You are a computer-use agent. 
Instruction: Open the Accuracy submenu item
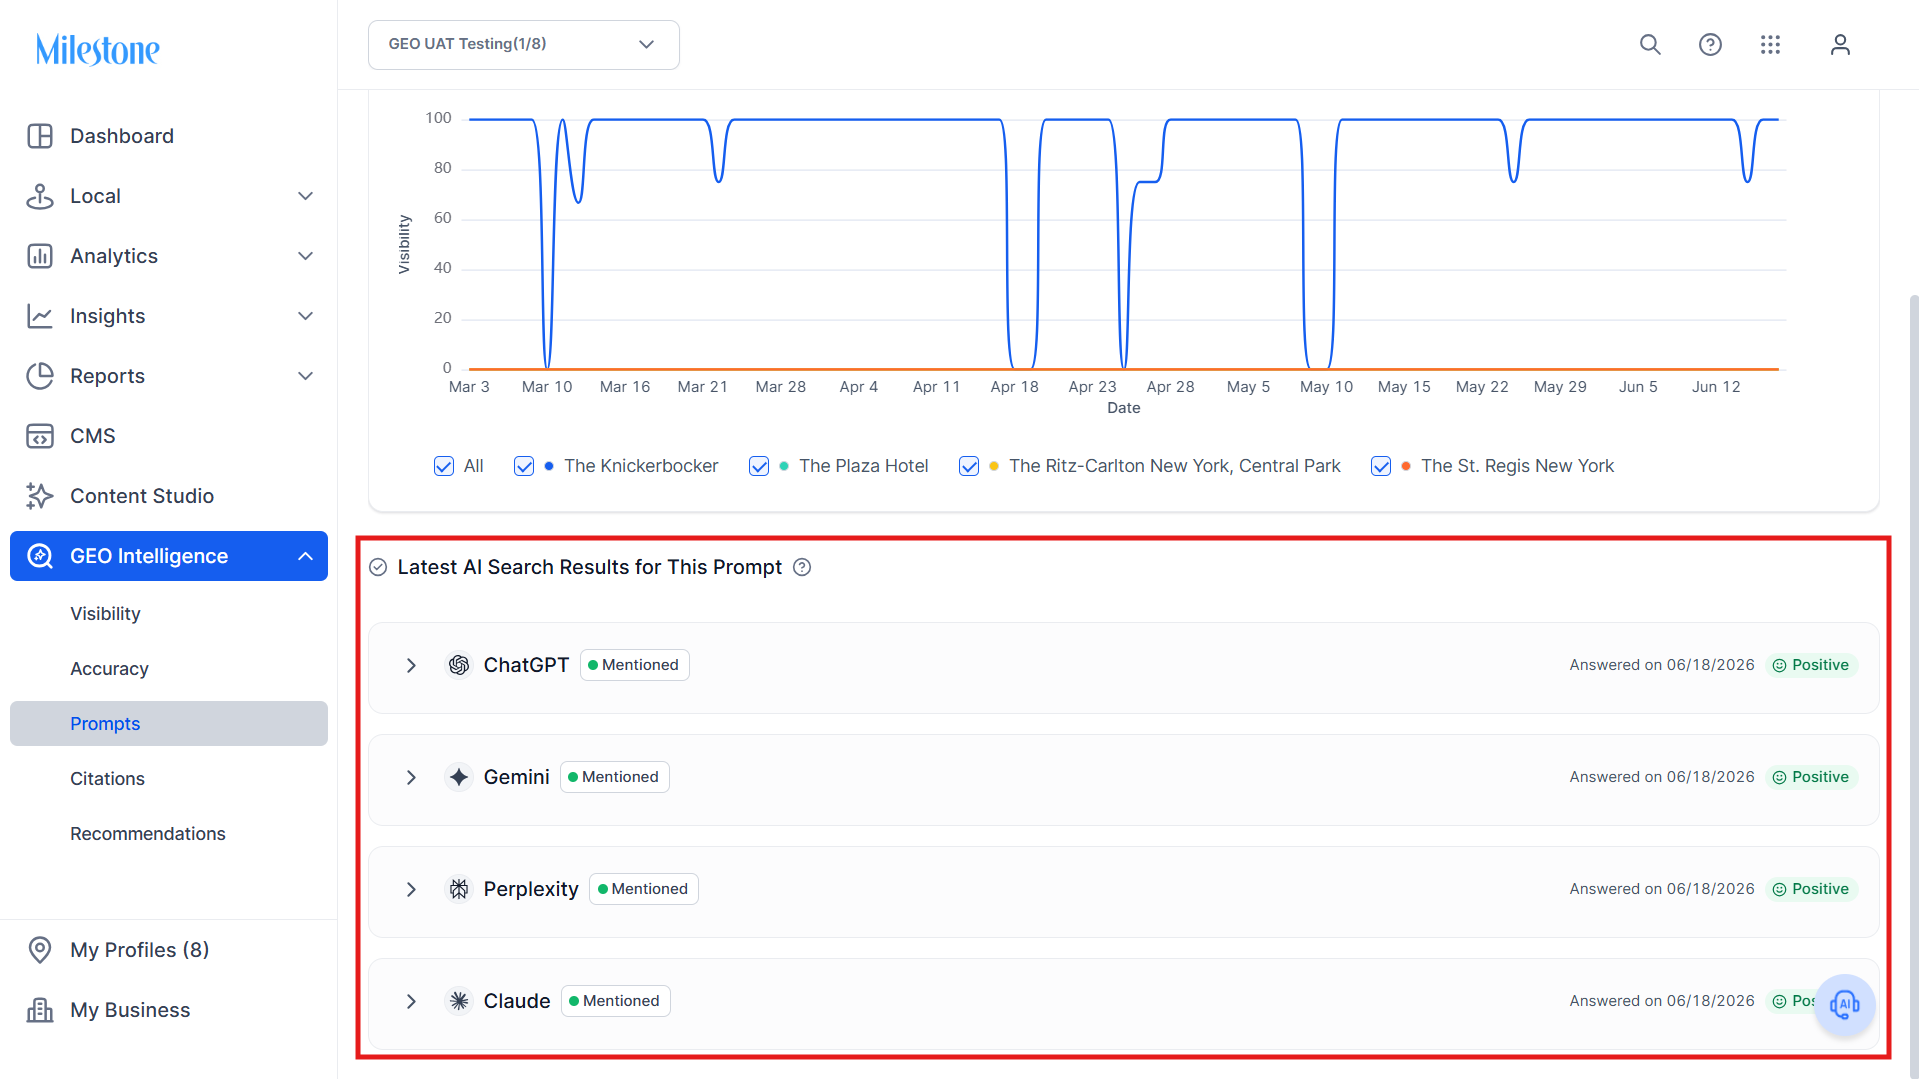[109, 669]
